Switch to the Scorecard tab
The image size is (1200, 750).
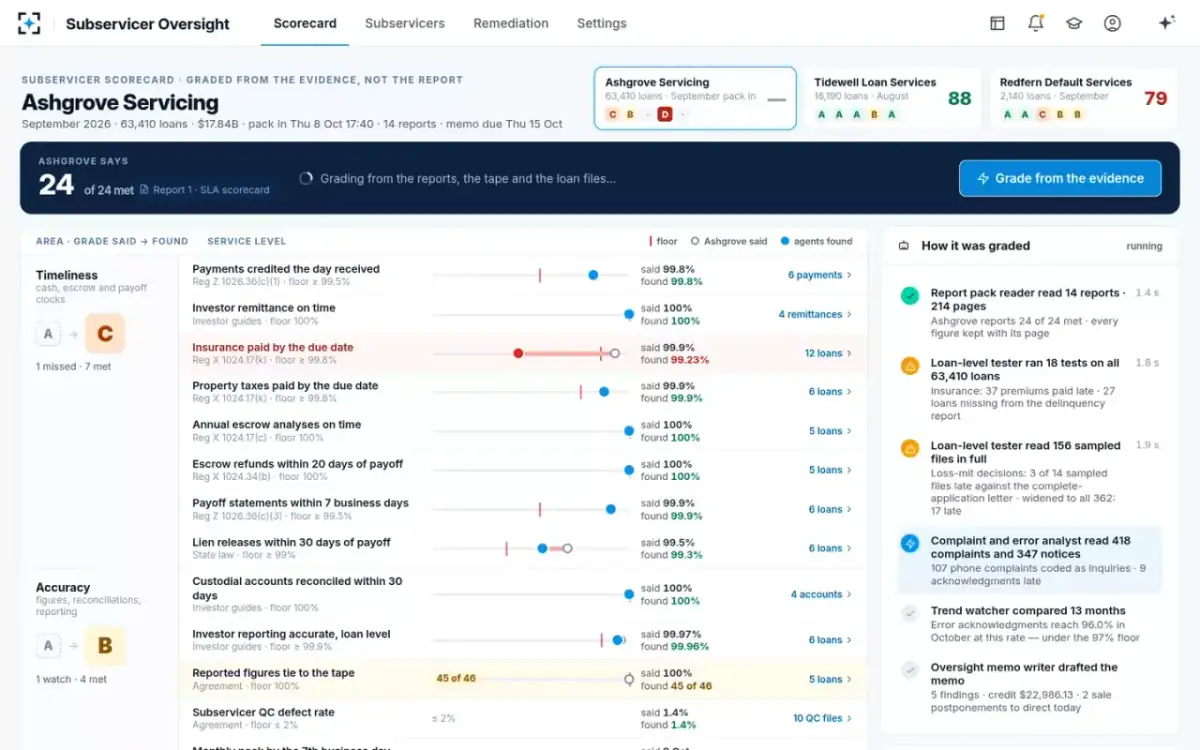pos(305,23)
